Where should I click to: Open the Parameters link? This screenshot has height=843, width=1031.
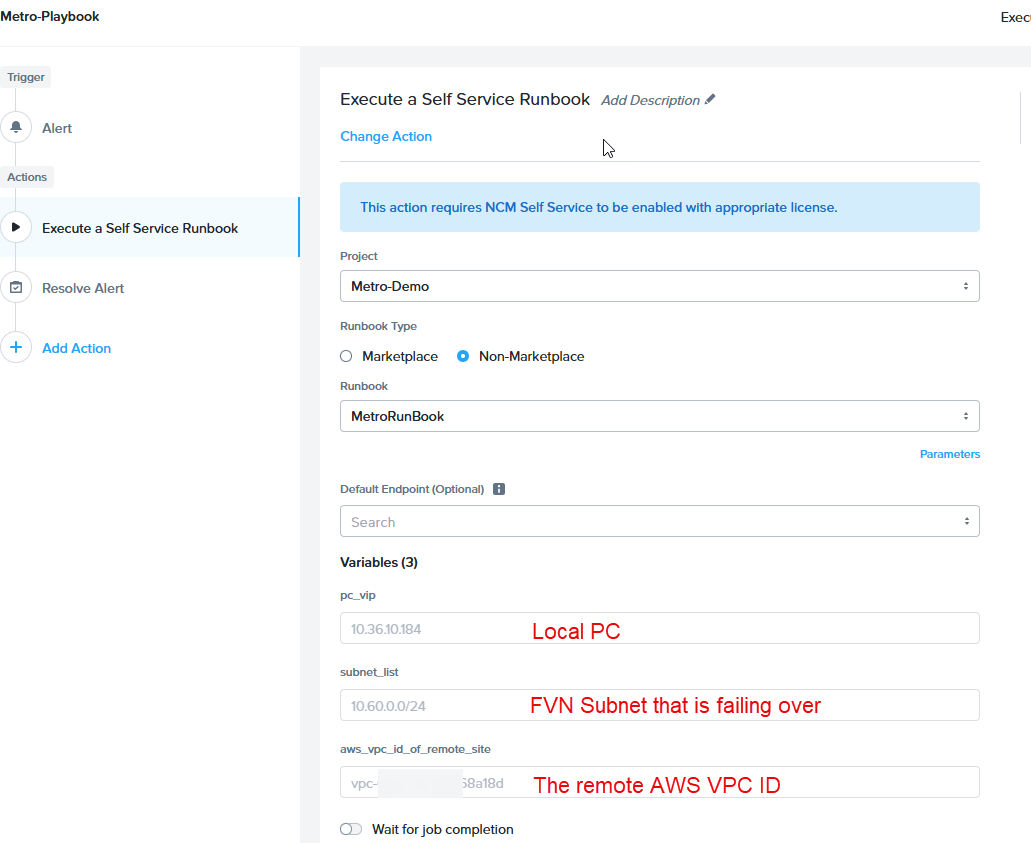click(949, 454)
